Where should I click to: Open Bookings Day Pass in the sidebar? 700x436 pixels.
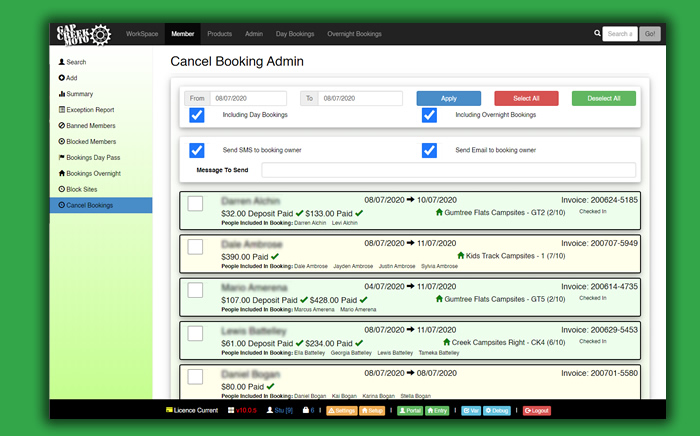89,158
